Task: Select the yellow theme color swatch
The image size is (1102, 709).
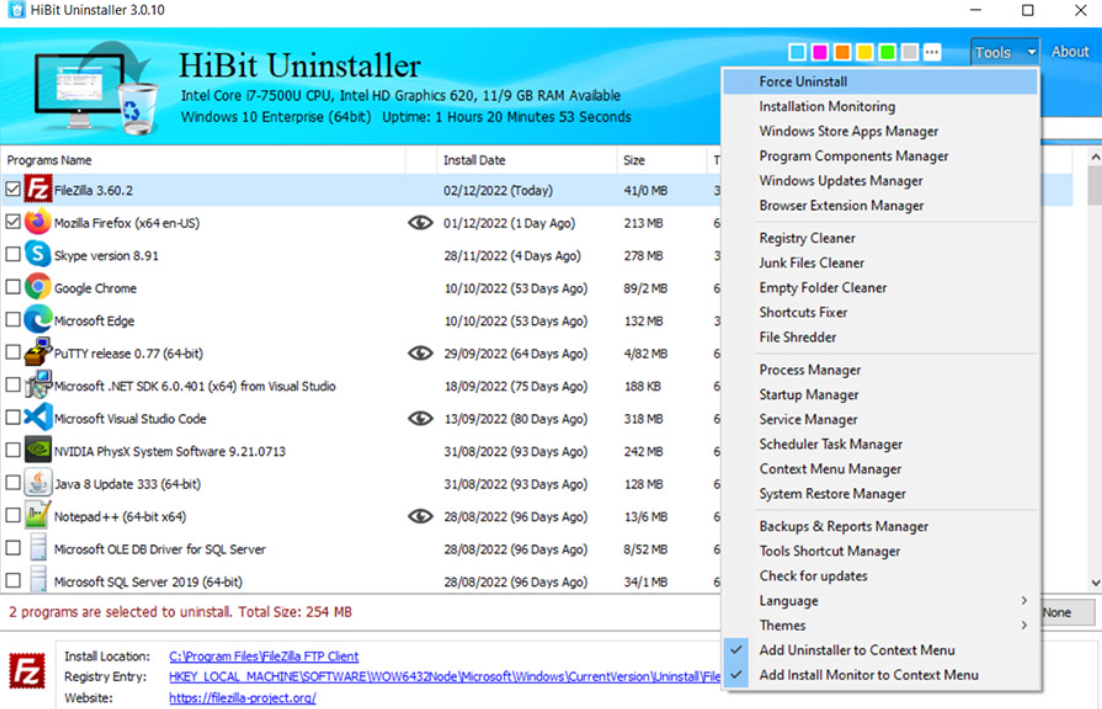Action: click(x=864, y=52)
